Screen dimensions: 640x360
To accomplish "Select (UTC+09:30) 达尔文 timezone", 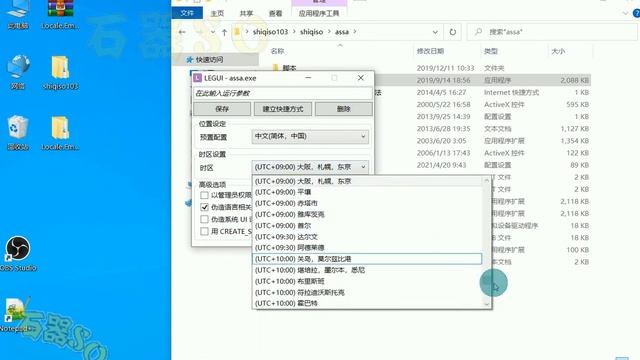I will (x=367, y=236).
